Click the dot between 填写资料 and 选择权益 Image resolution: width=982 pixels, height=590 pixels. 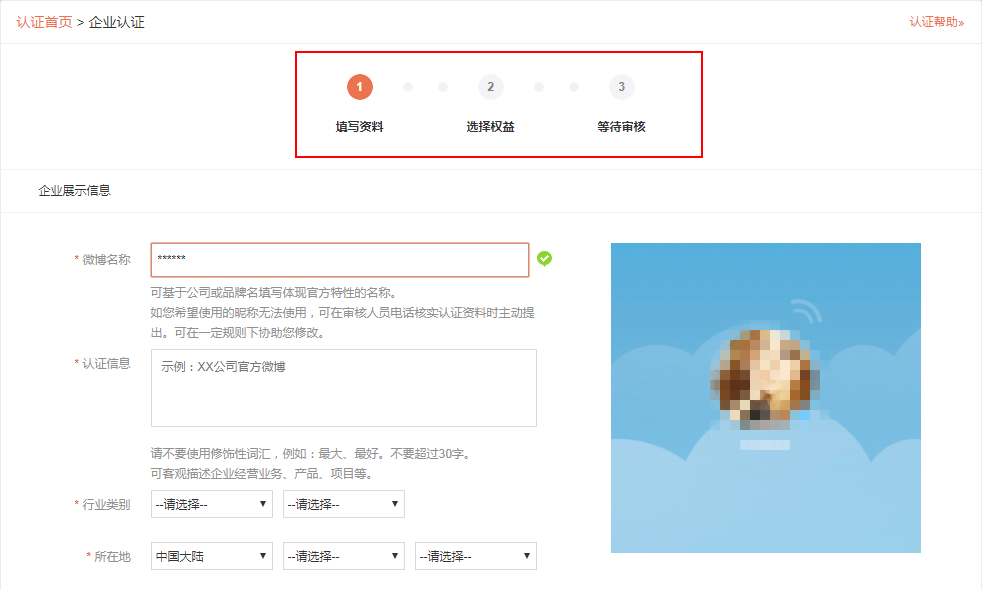[408, 87]
